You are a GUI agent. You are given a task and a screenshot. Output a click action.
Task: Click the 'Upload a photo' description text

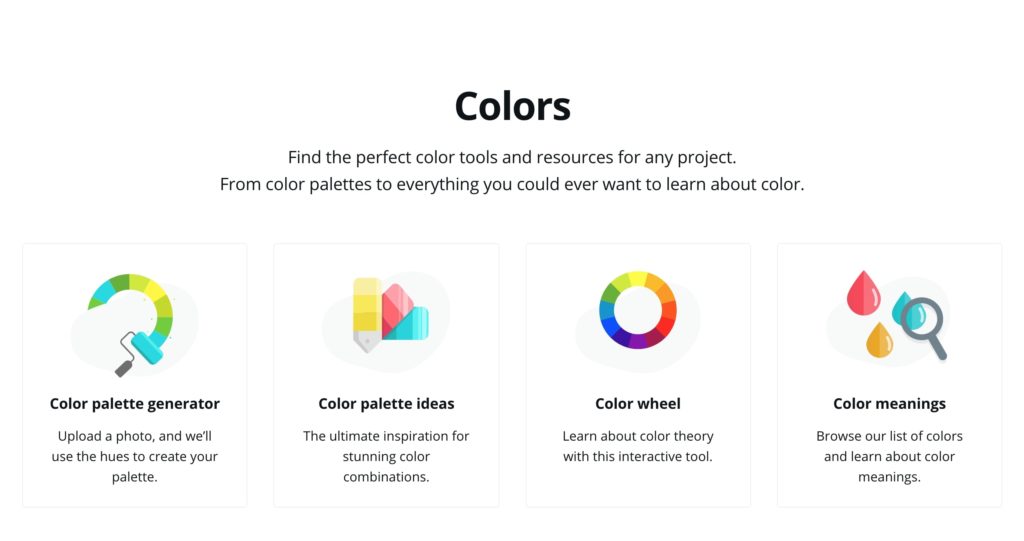click(135, 456)
